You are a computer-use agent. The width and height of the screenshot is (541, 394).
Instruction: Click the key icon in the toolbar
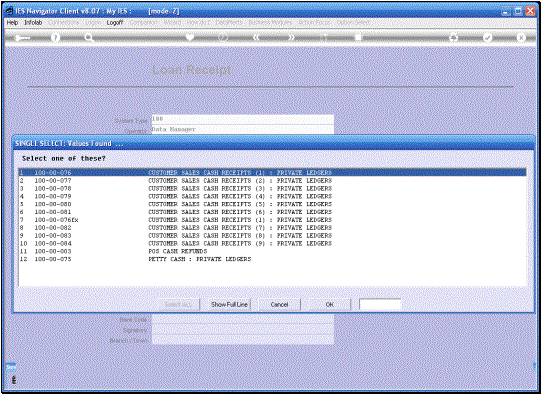coord(22,38)
